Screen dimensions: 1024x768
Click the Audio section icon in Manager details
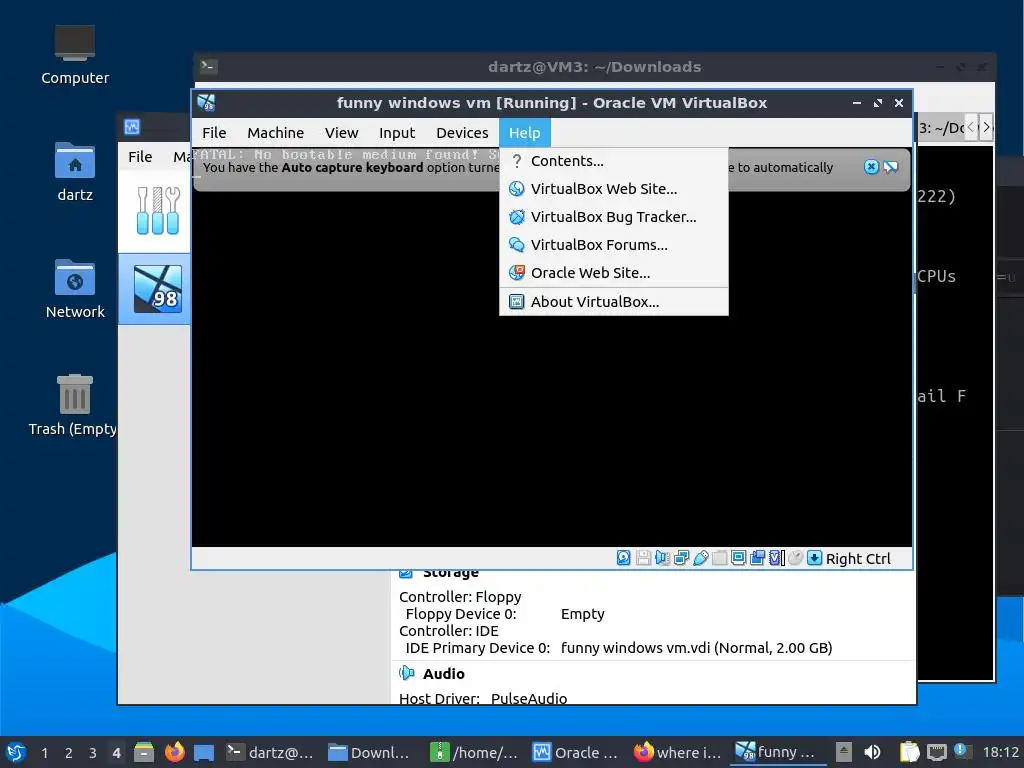[407, 673]
